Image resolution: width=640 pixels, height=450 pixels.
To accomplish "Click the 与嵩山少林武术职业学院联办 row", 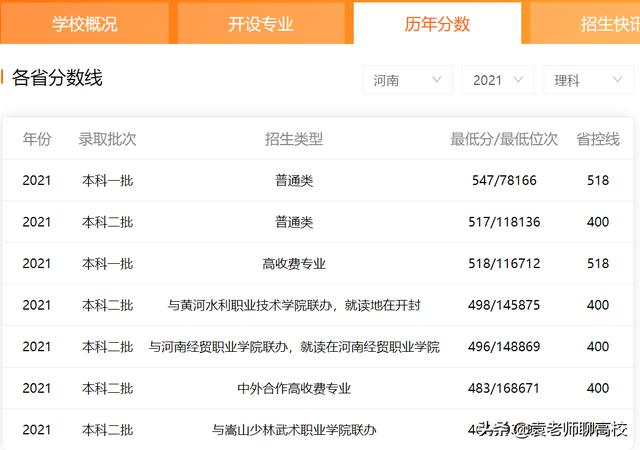I will 294,430.
